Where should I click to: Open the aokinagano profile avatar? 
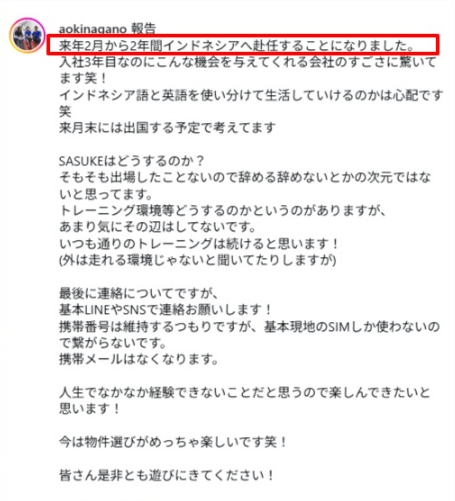tap(27, 35)
